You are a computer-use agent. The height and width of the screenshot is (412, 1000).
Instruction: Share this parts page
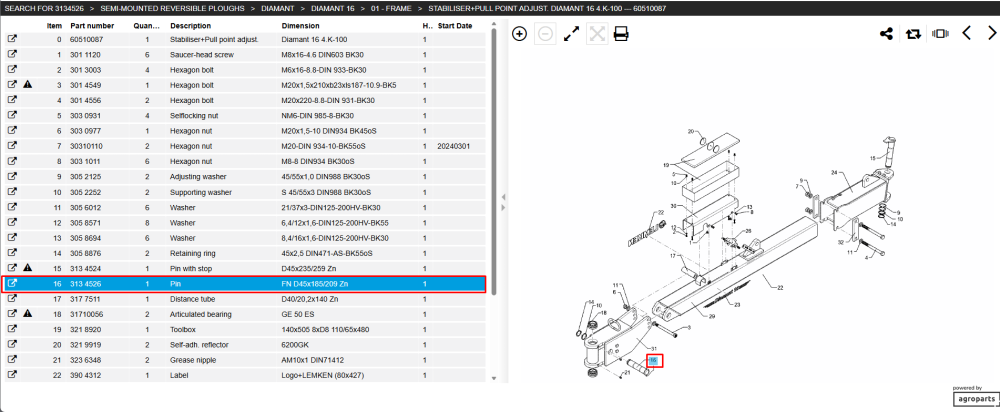click(x=886, y=34)
